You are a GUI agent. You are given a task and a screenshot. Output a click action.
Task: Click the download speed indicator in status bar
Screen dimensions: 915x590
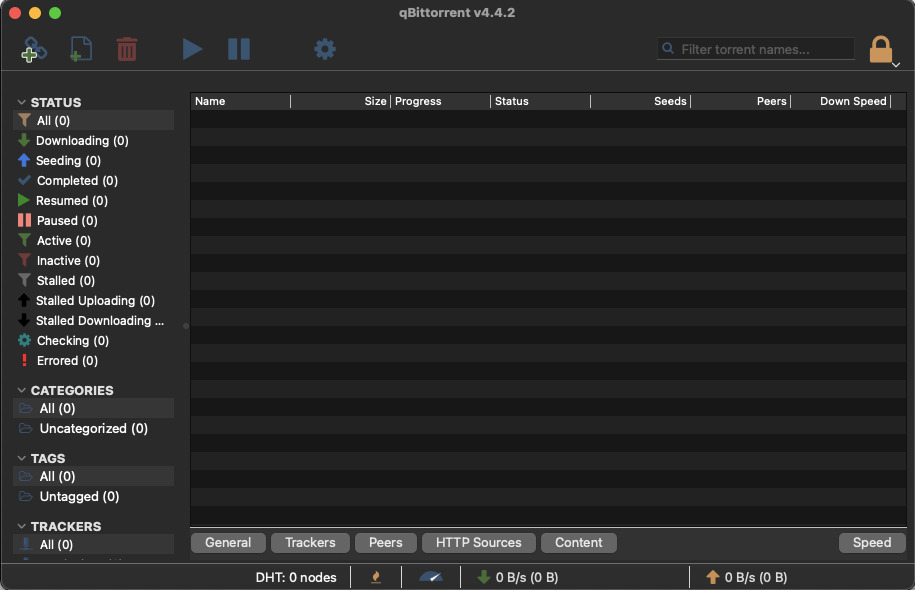pyautogui.click(x=518, y=577)
